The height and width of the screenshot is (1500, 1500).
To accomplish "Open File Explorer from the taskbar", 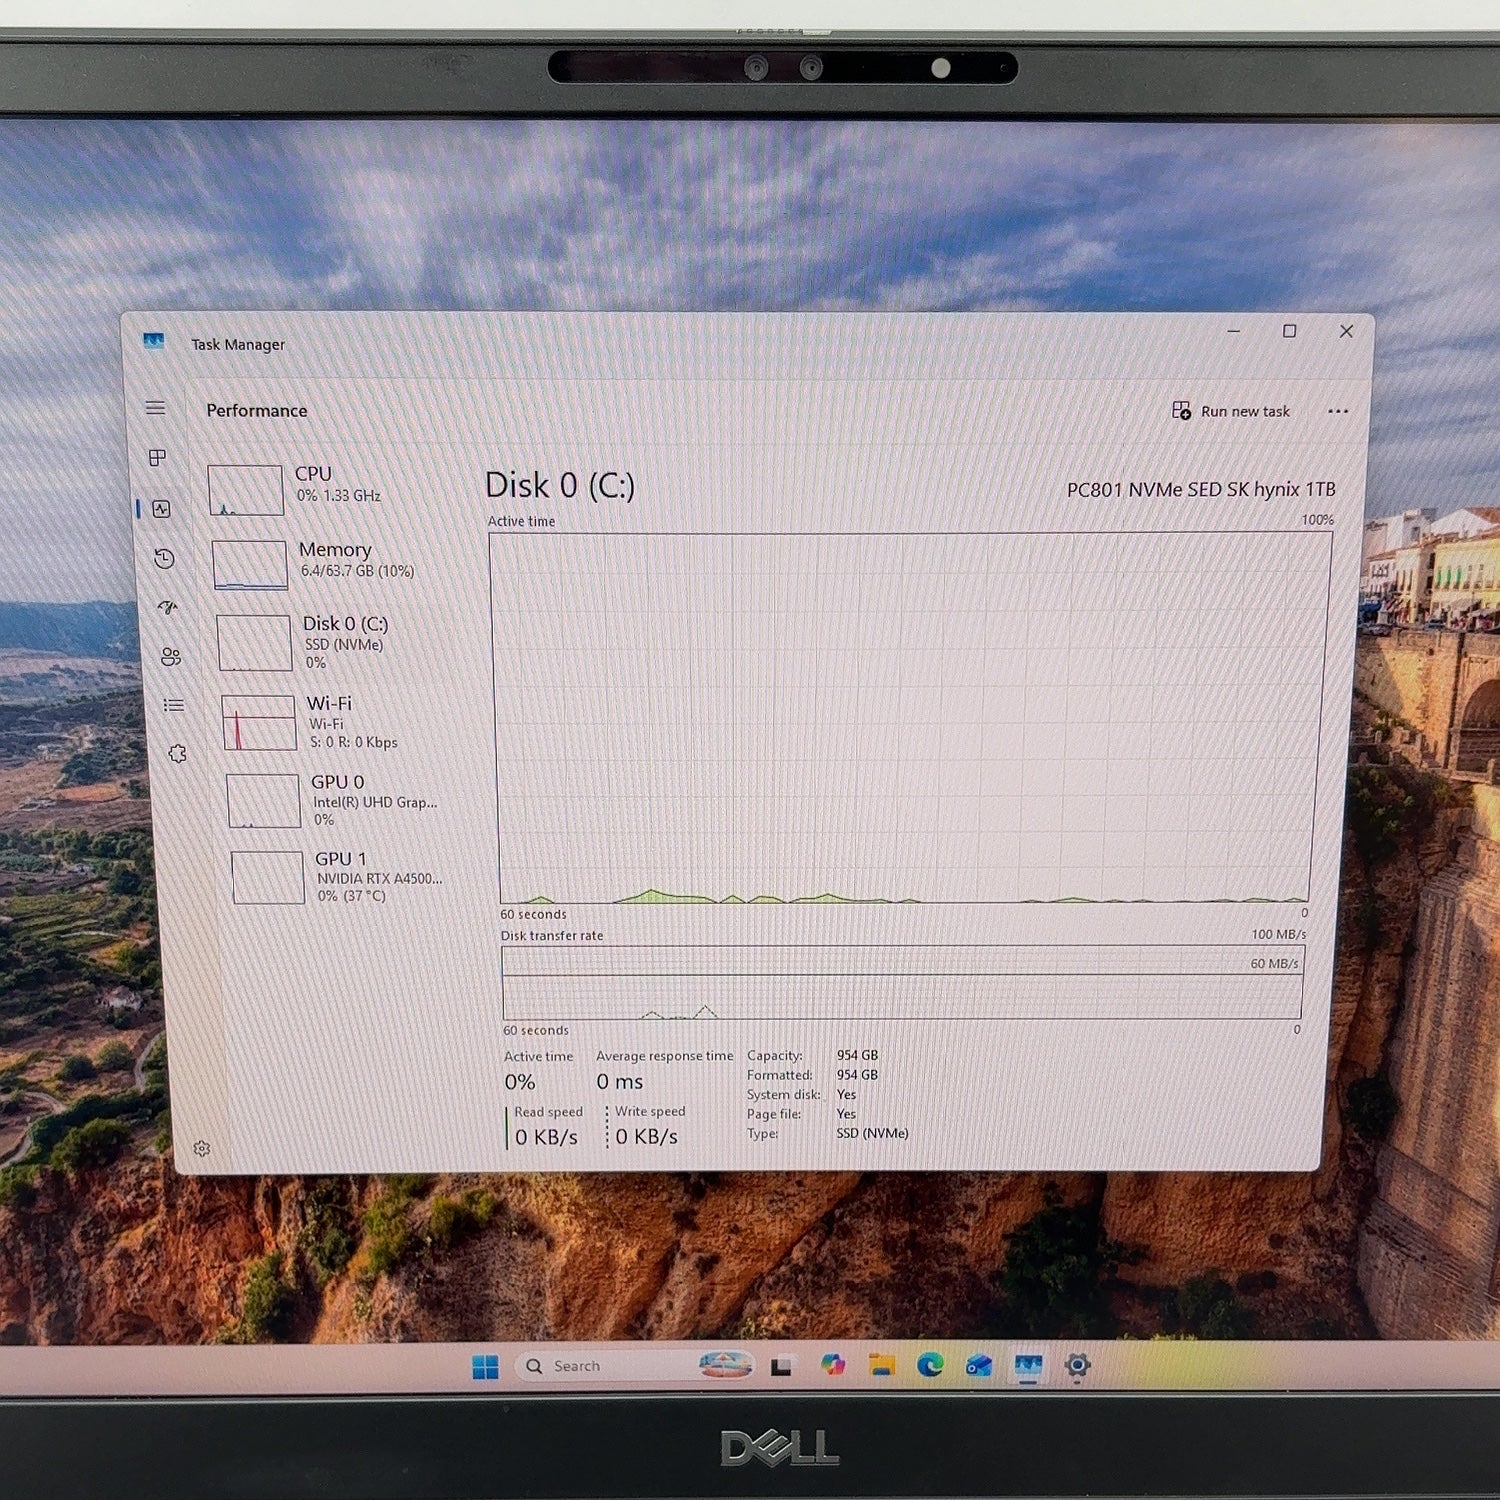I will [x=881, y=1365].
